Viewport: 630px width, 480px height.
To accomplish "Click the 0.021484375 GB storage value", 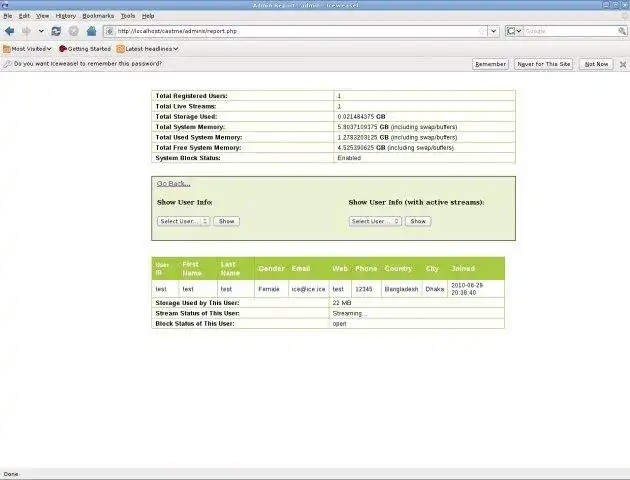I will (361, 116).
